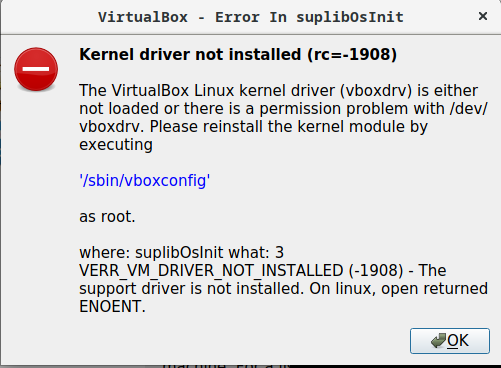Click the green arrow icon on OK
This screenshot has height=368, width=501.
[x=438, y=341]
